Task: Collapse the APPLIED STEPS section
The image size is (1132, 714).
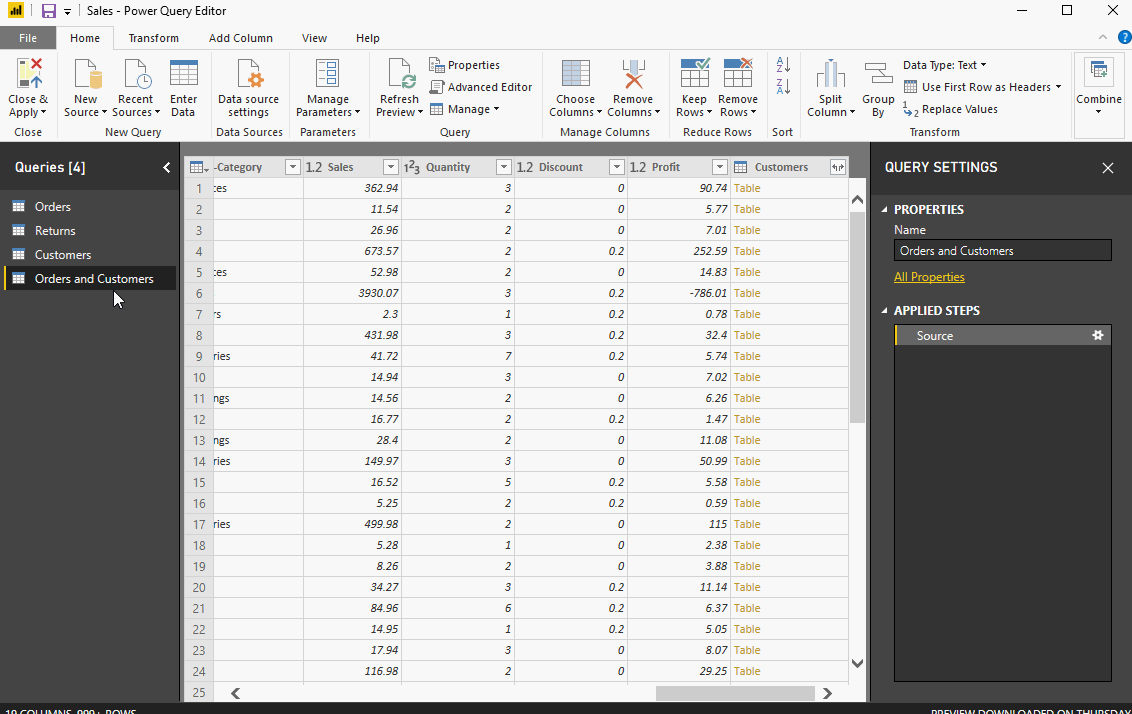Action: click(x=884, y=310)
